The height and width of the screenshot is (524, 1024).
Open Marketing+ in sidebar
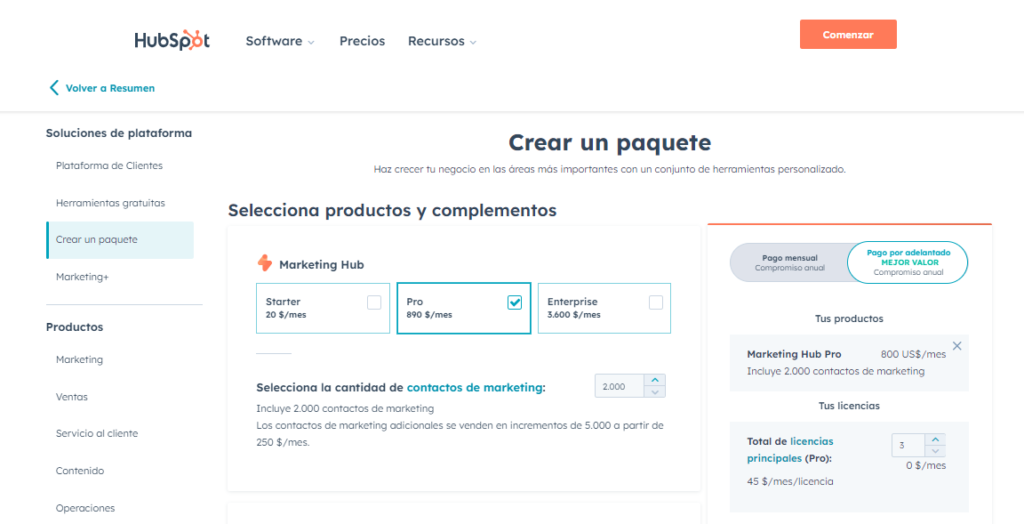click(x=82, y=277)
